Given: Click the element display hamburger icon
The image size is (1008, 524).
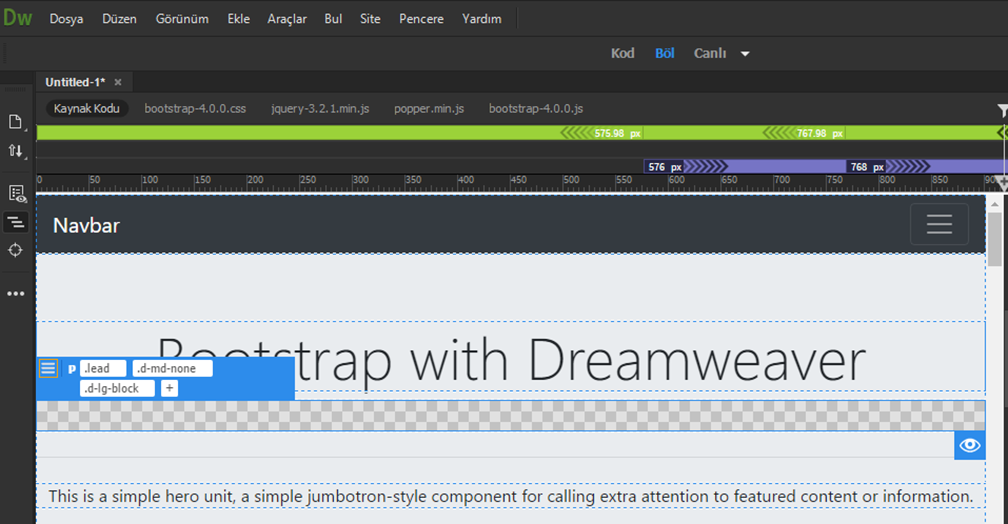Looking at the screenshot, I should [x=48, y=368].
